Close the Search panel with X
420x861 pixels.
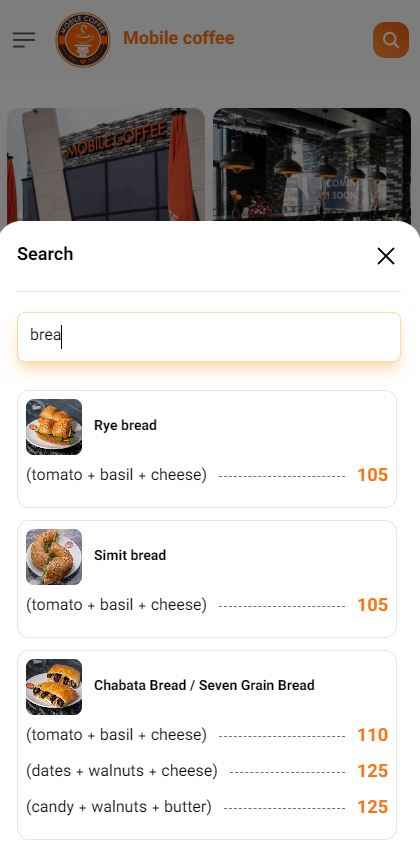coord(386,256)
